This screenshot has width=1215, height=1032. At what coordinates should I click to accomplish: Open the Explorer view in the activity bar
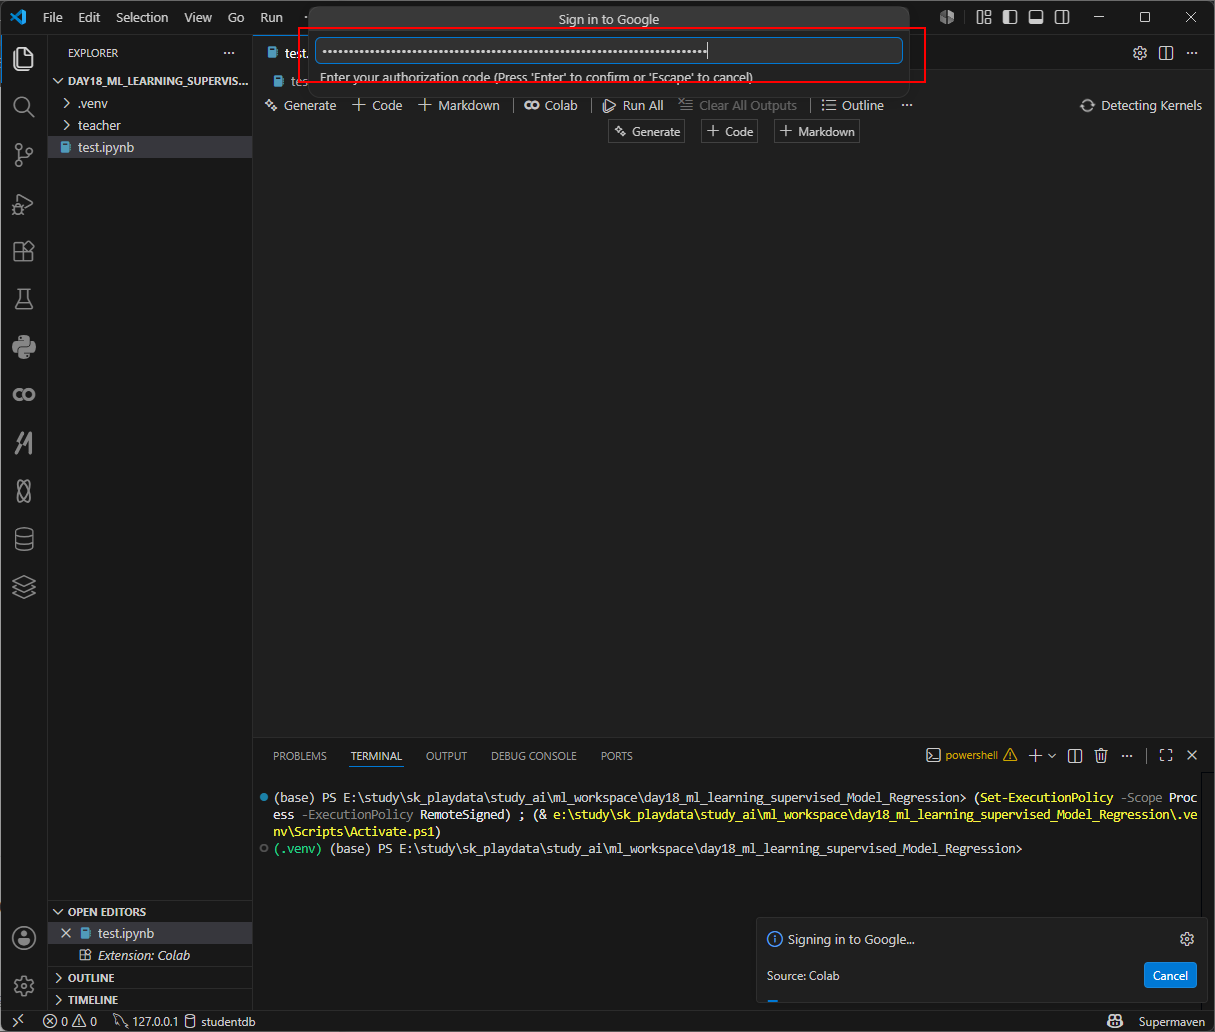pos(24,58)
